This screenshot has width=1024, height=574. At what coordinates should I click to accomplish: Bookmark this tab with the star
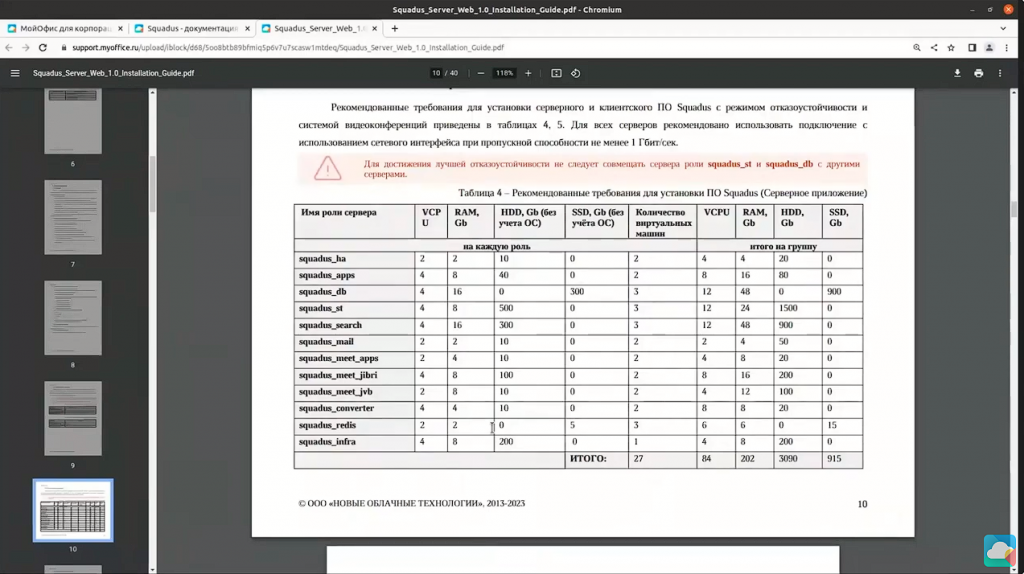(x=952, y=48)
